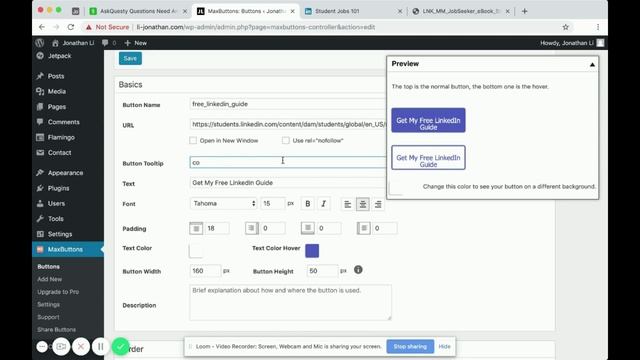
Task: Reload the page with refresh icon
Action: (71, 27)
